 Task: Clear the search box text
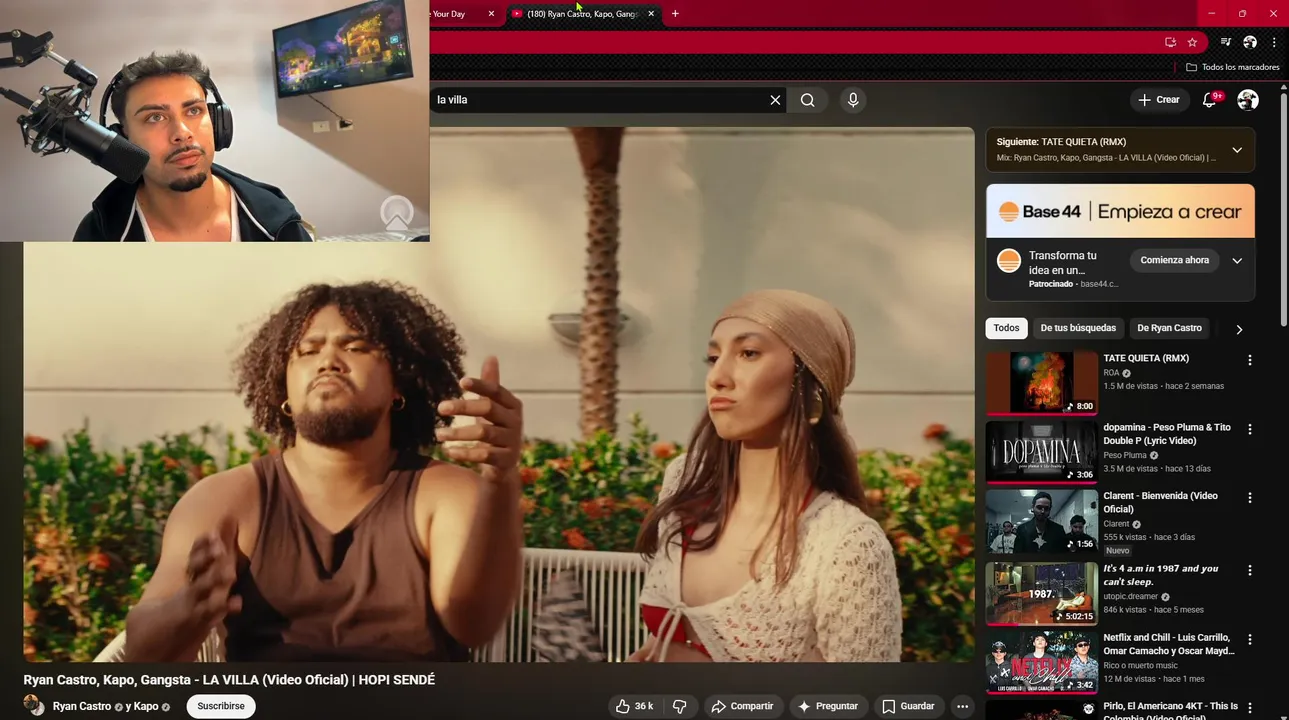775,100
